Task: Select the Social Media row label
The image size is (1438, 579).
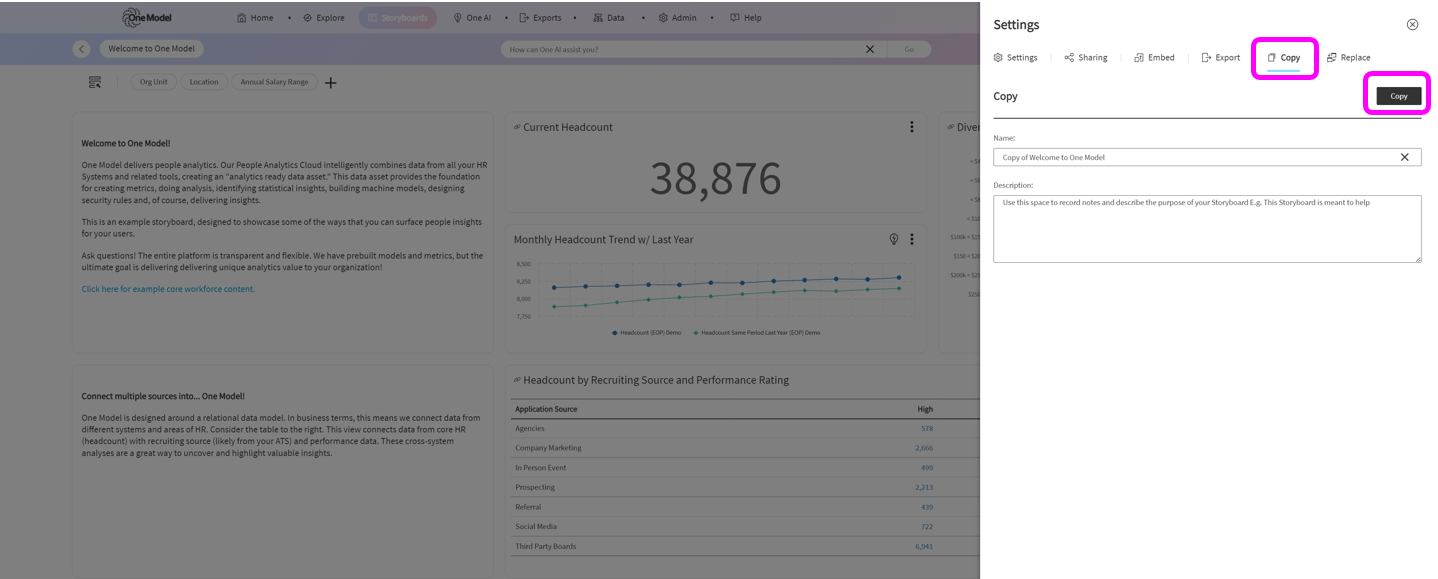Action: (x=536, y=526)
